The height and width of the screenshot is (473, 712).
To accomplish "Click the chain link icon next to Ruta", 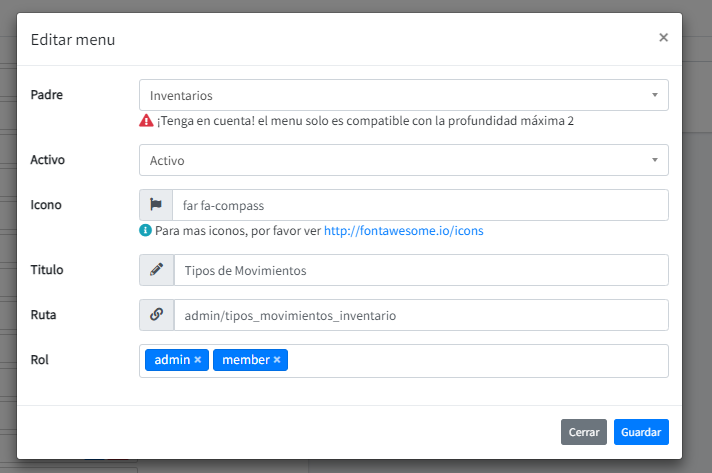I will tap(156, 314).
